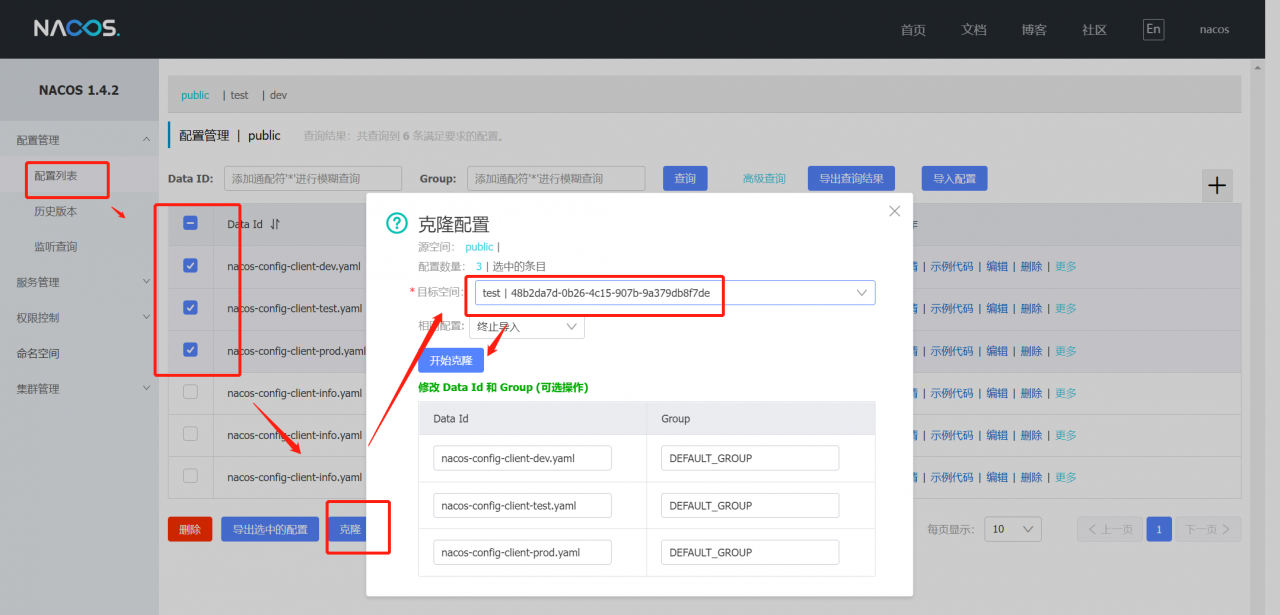Click nacos-config-client-prod.yaml in the config table

tap(297, 350)
